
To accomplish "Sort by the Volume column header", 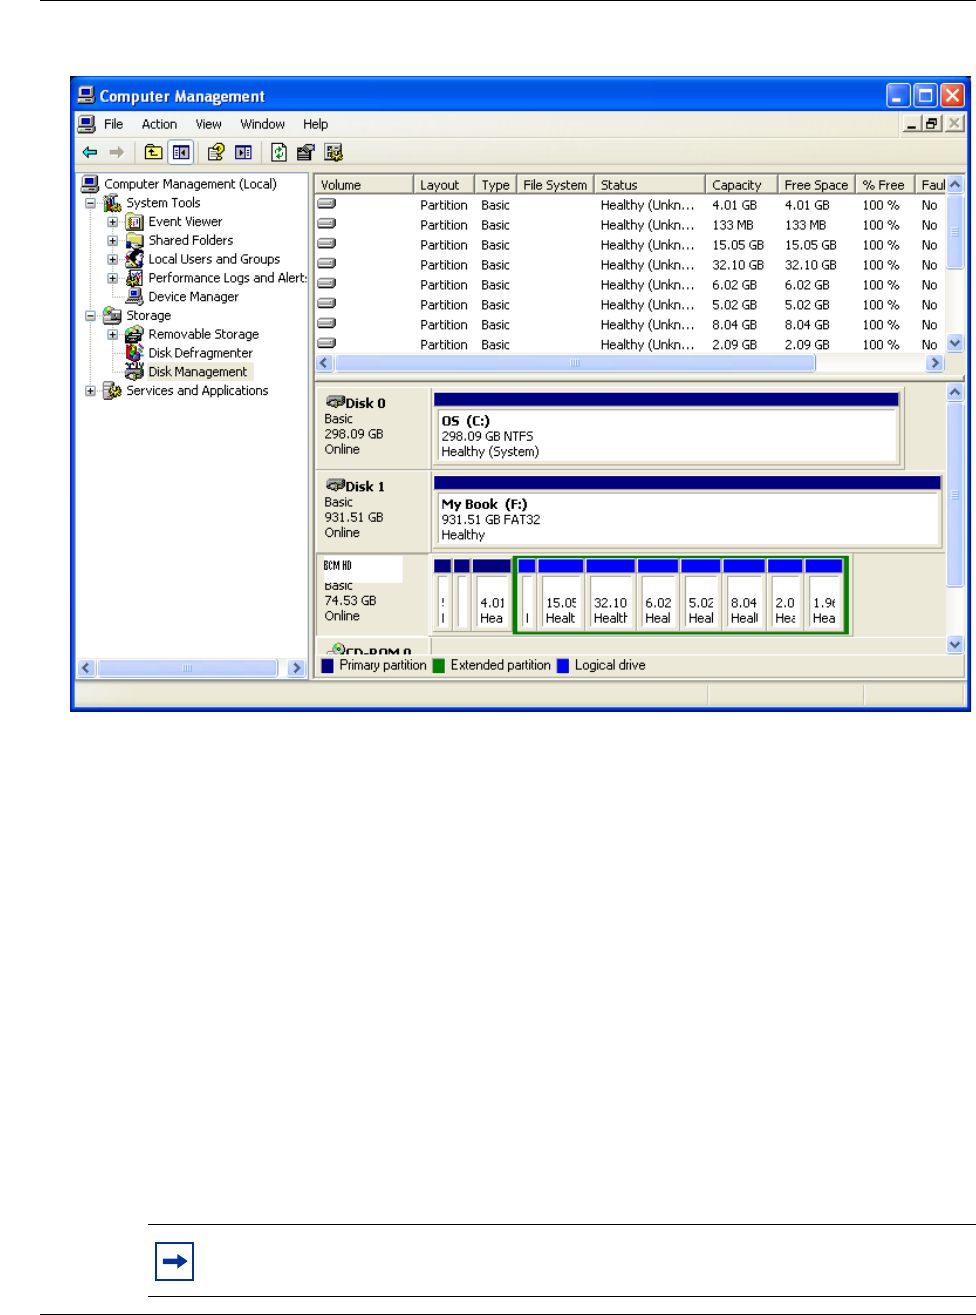I will 364,185.
